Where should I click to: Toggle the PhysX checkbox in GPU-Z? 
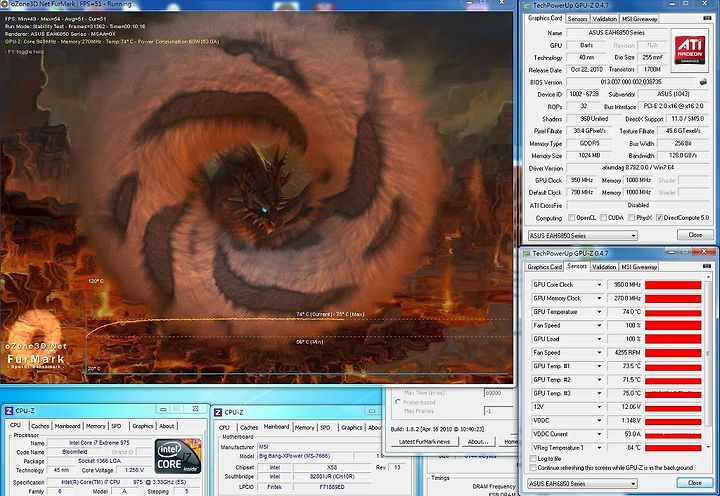pyautogui.click(x=631, y=218)
